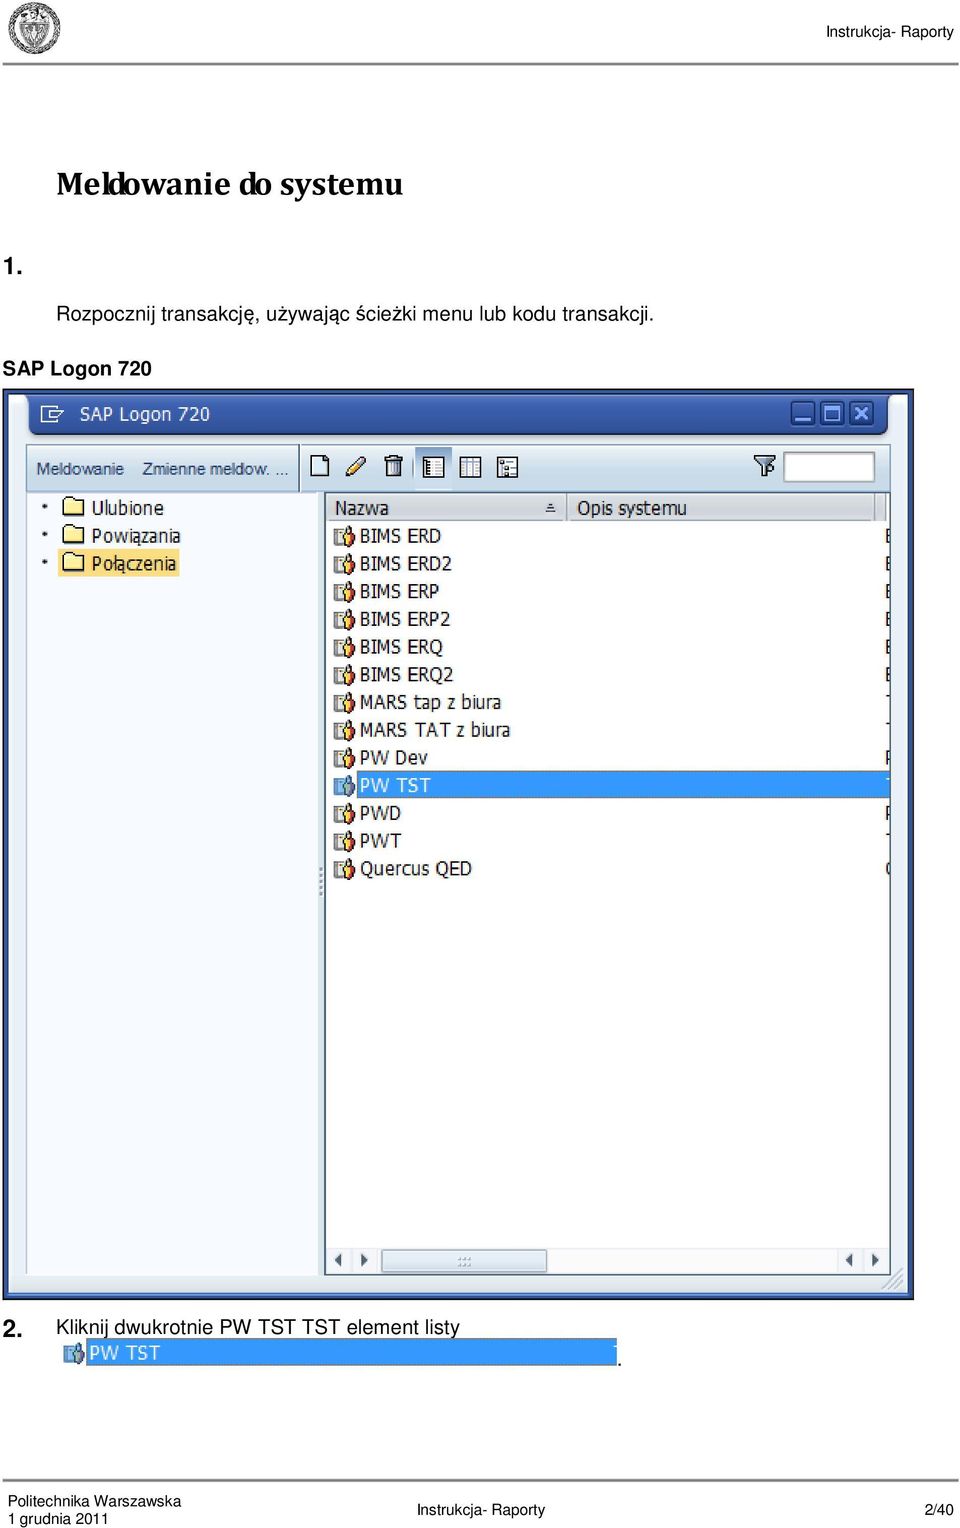
Task: Close the SAP Logon 720 window
Action: (x=861, y=414)
